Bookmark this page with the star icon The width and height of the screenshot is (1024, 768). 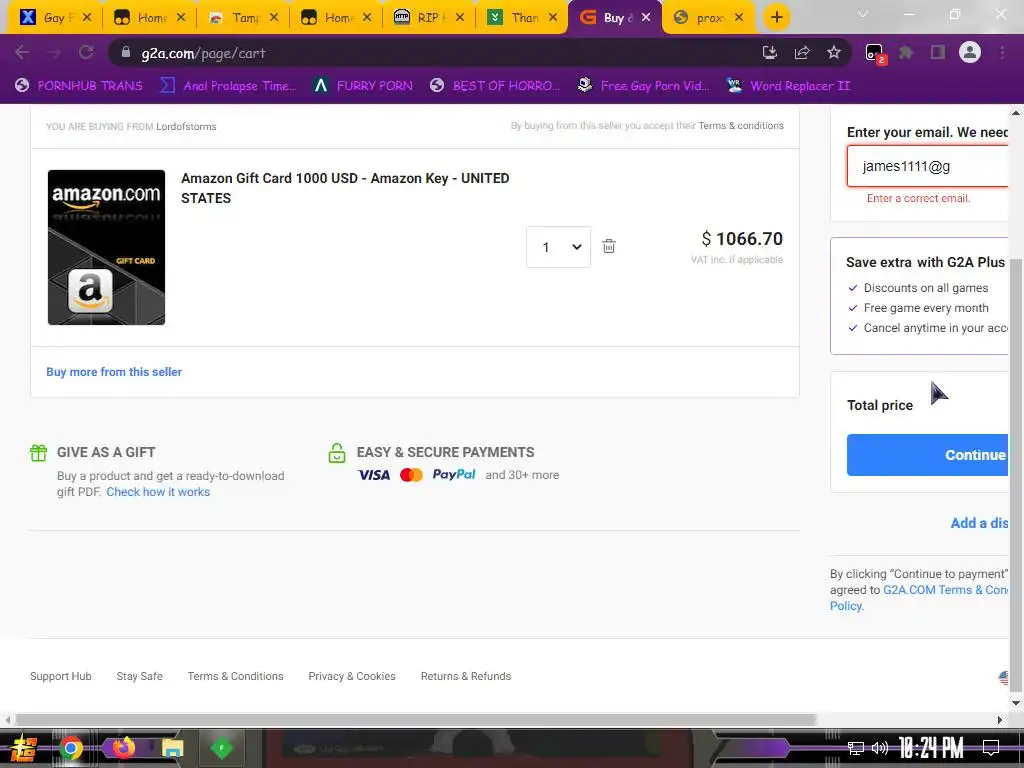click(x=834, y=53)
